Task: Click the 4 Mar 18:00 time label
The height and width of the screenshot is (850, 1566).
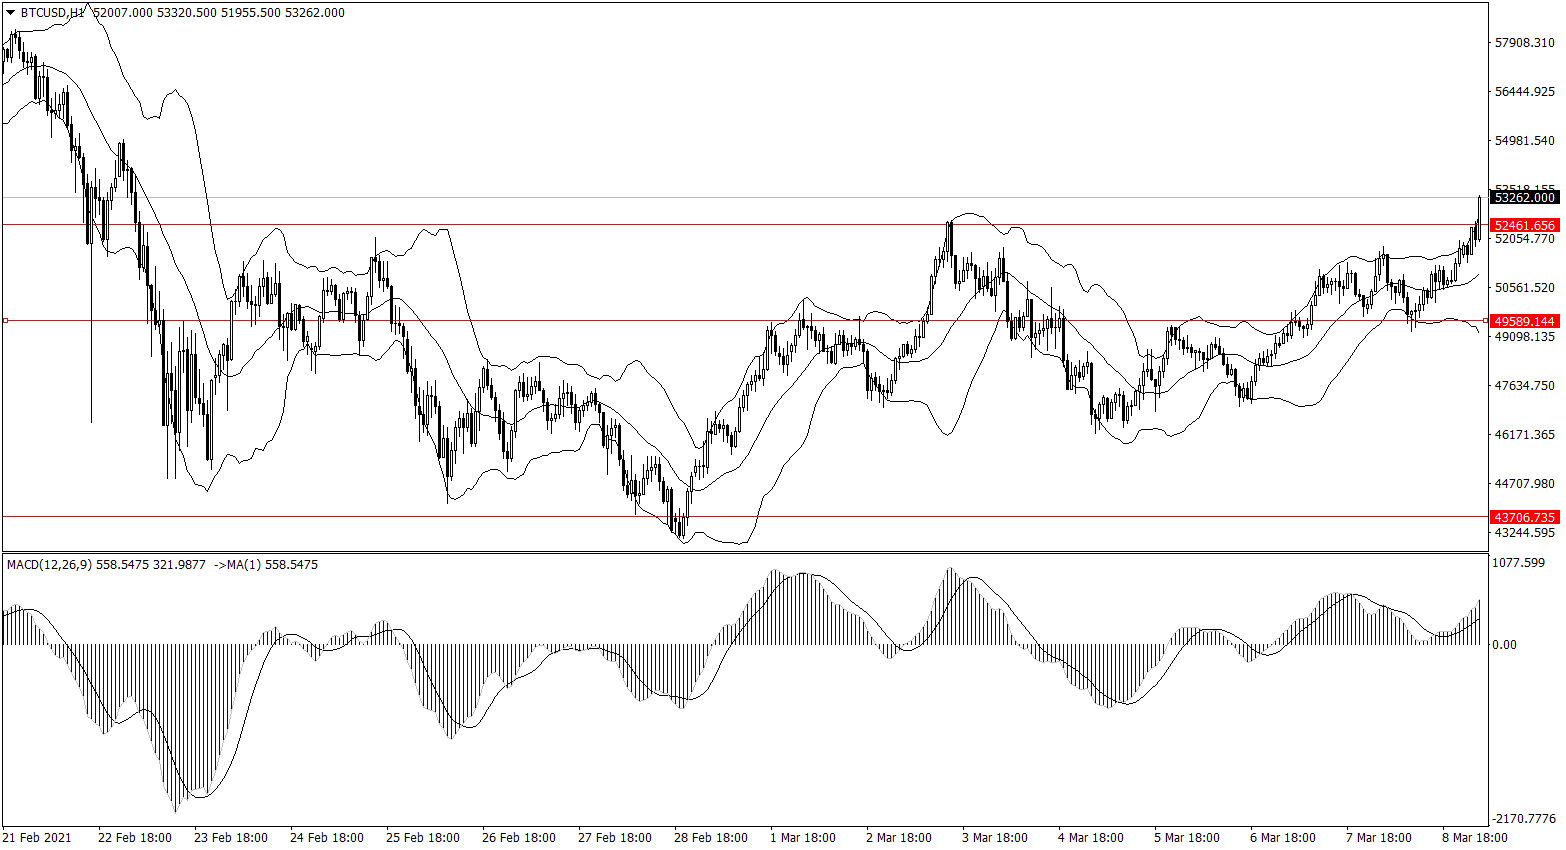Action: click(x=1090, y=838)
